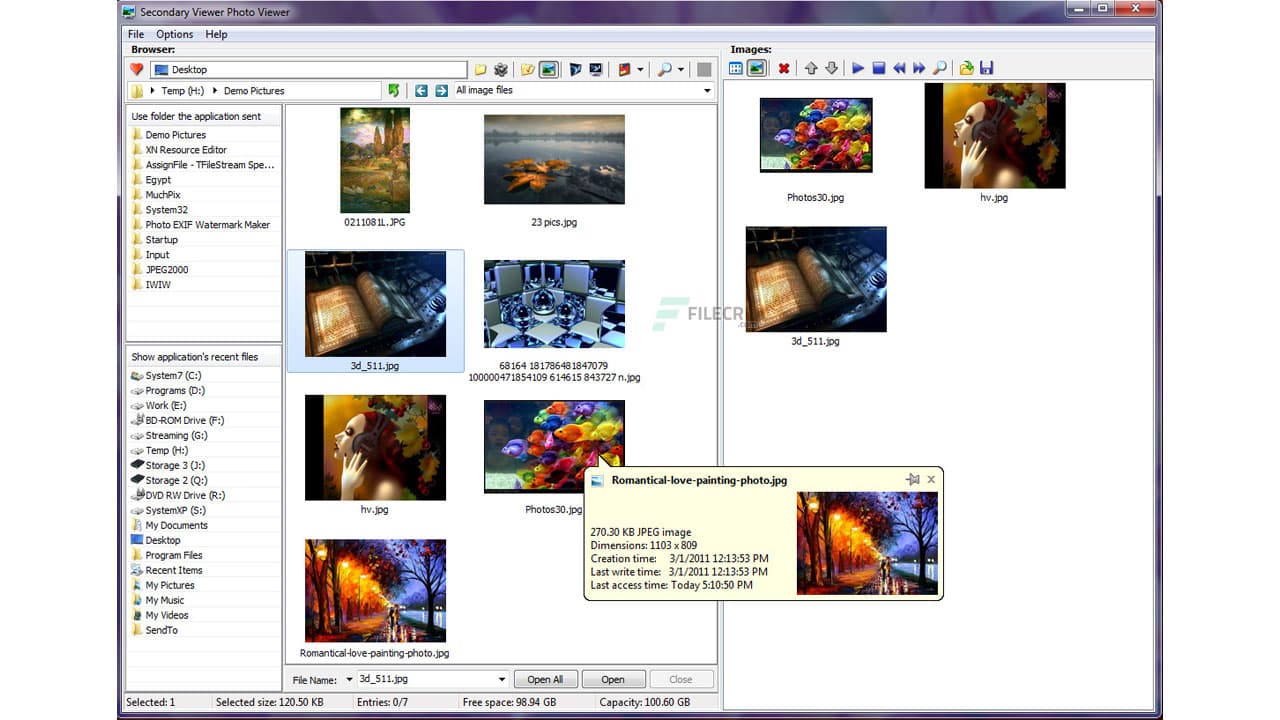Select the hv.jpg thumbnail in the browser

tap(375, 447)
